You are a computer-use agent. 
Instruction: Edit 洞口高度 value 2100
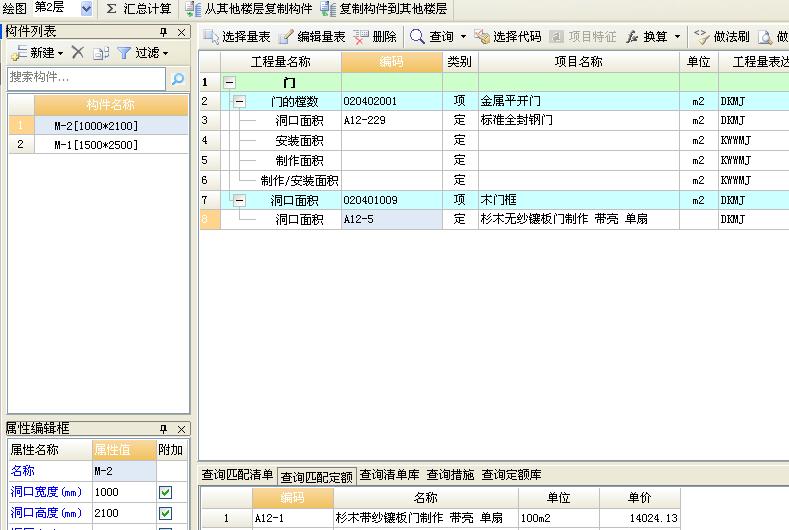coord(124,513)
